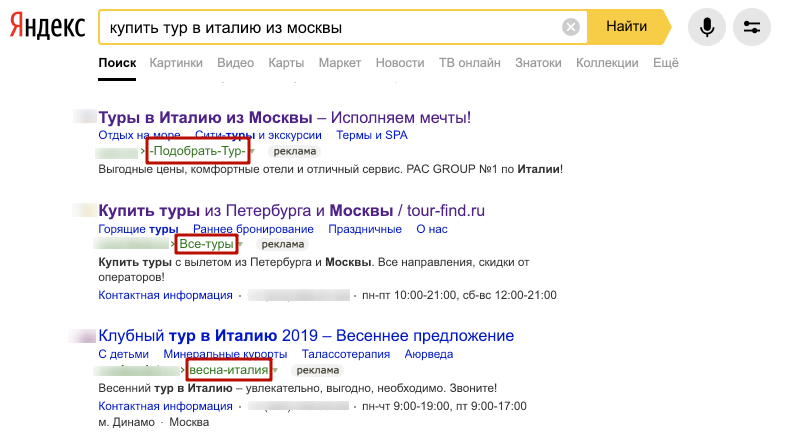
Task: Click the 'весна-италия' display URL
Action: pos(229,370)
